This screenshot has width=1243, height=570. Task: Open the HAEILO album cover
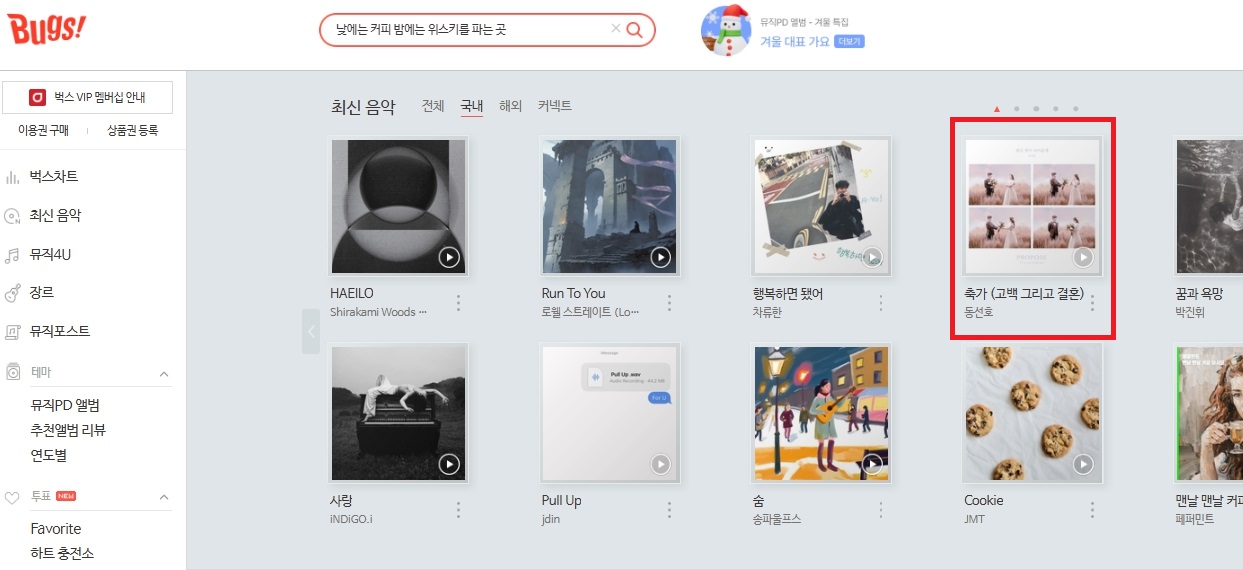(399, 206)
